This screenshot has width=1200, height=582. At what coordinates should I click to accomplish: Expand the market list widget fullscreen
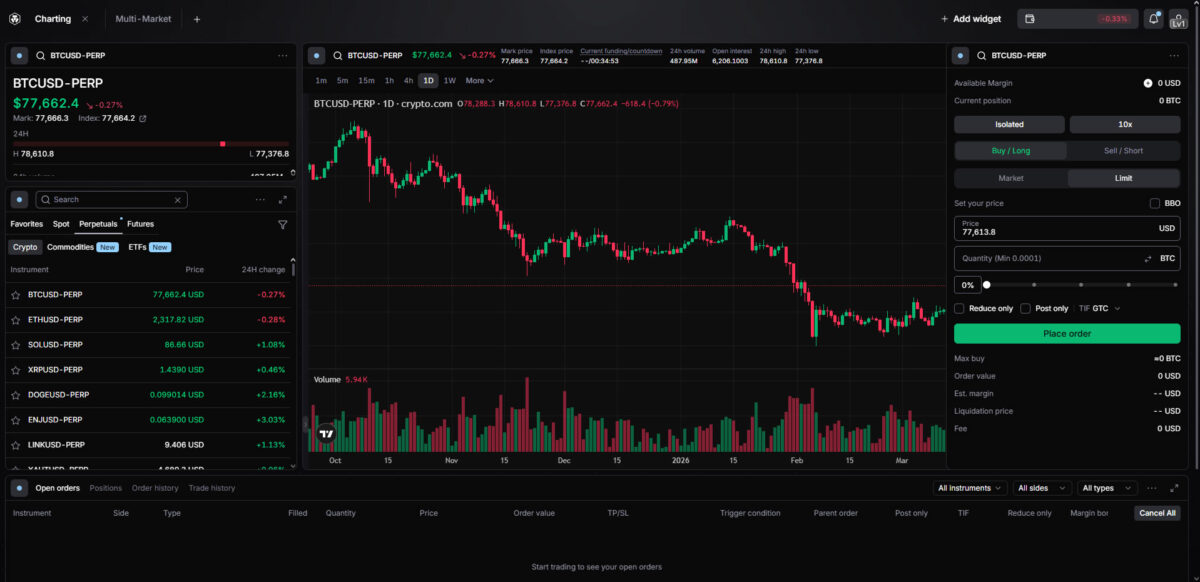[x=283, y=199]
